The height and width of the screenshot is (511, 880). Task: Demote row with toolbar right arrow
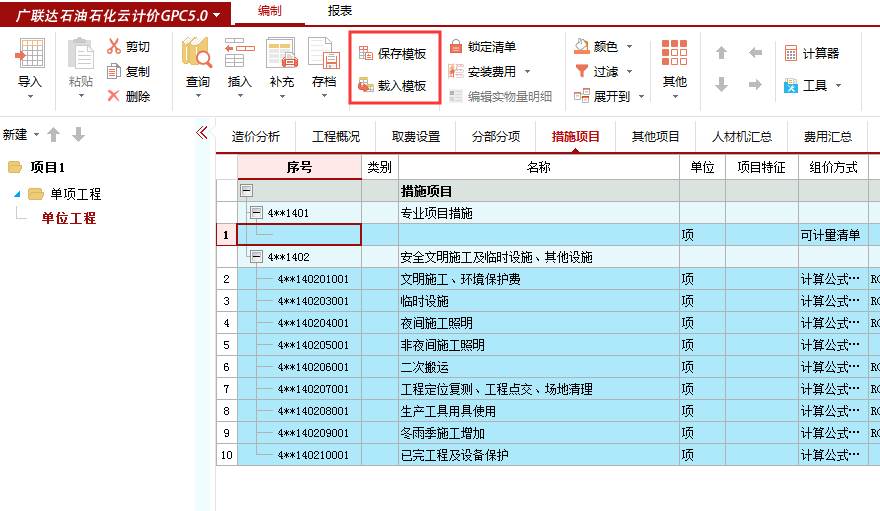755,85
